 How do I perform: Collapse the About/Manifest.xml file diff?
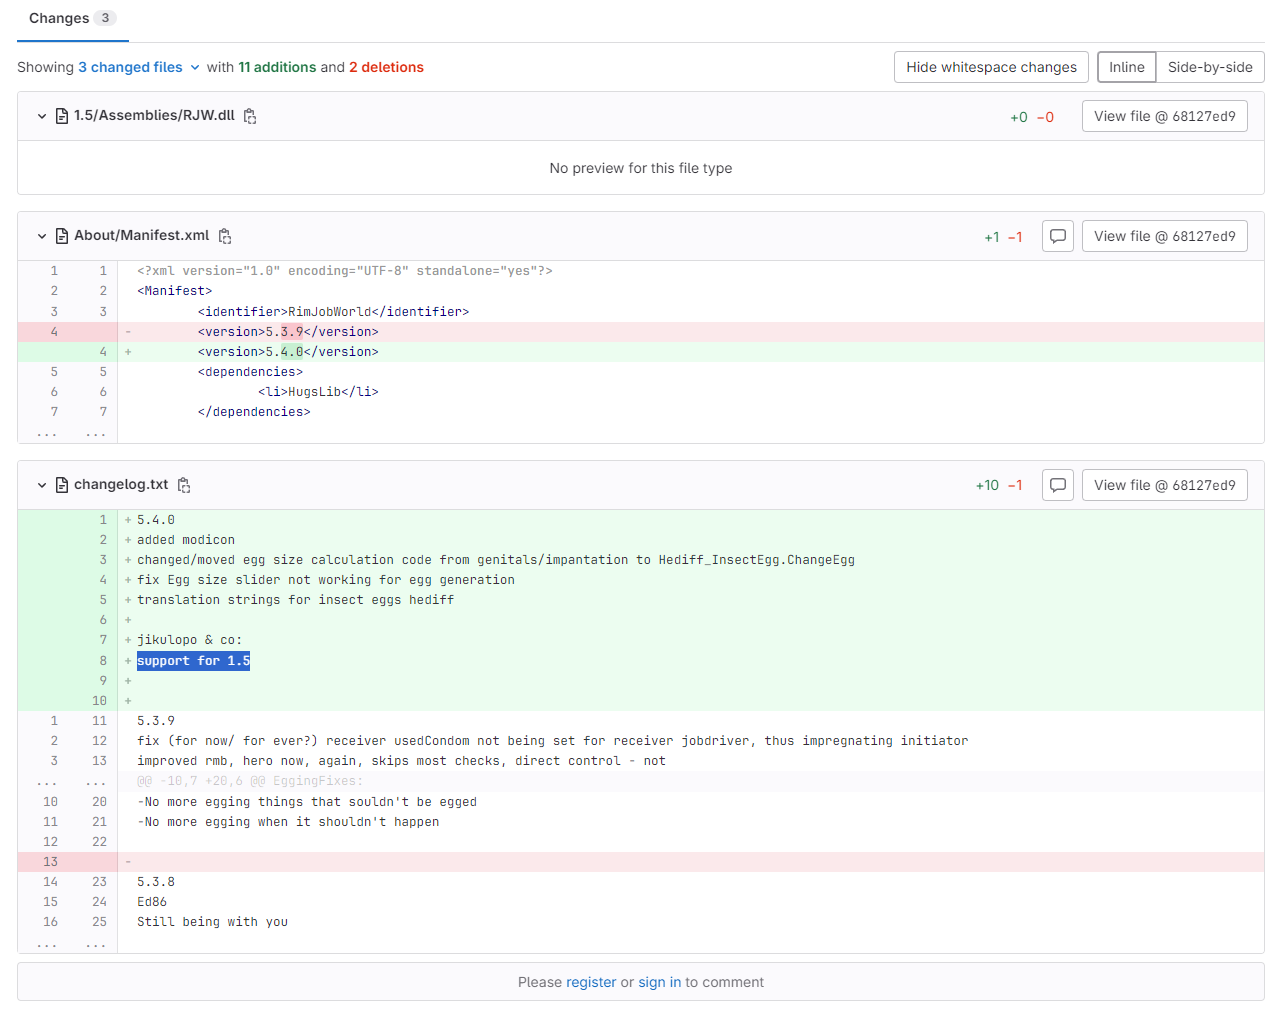(x=42, y=236)
